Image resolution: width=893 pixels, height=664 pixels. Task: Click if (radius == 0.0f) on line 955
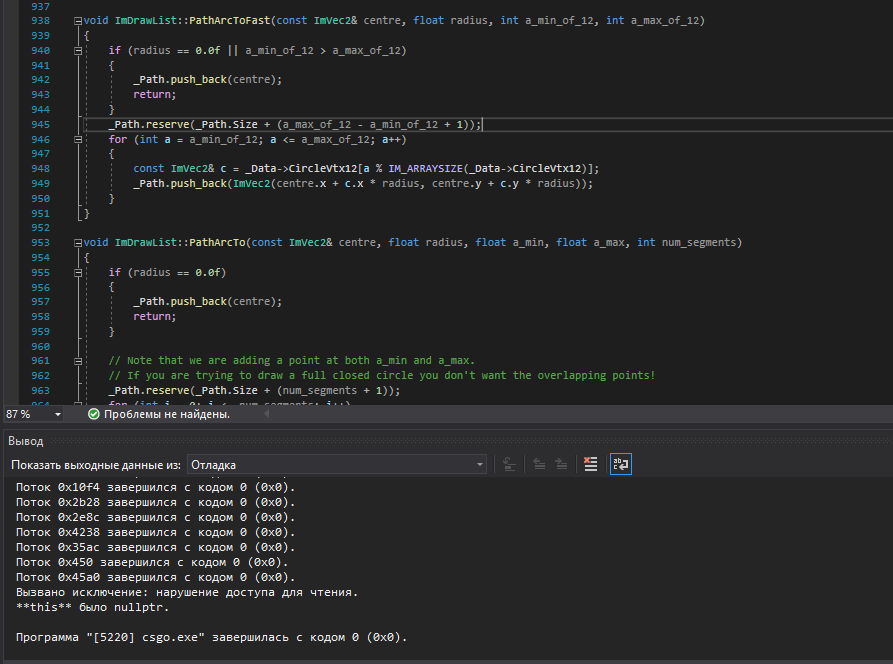pyautogui.click(x=167, y=273)
